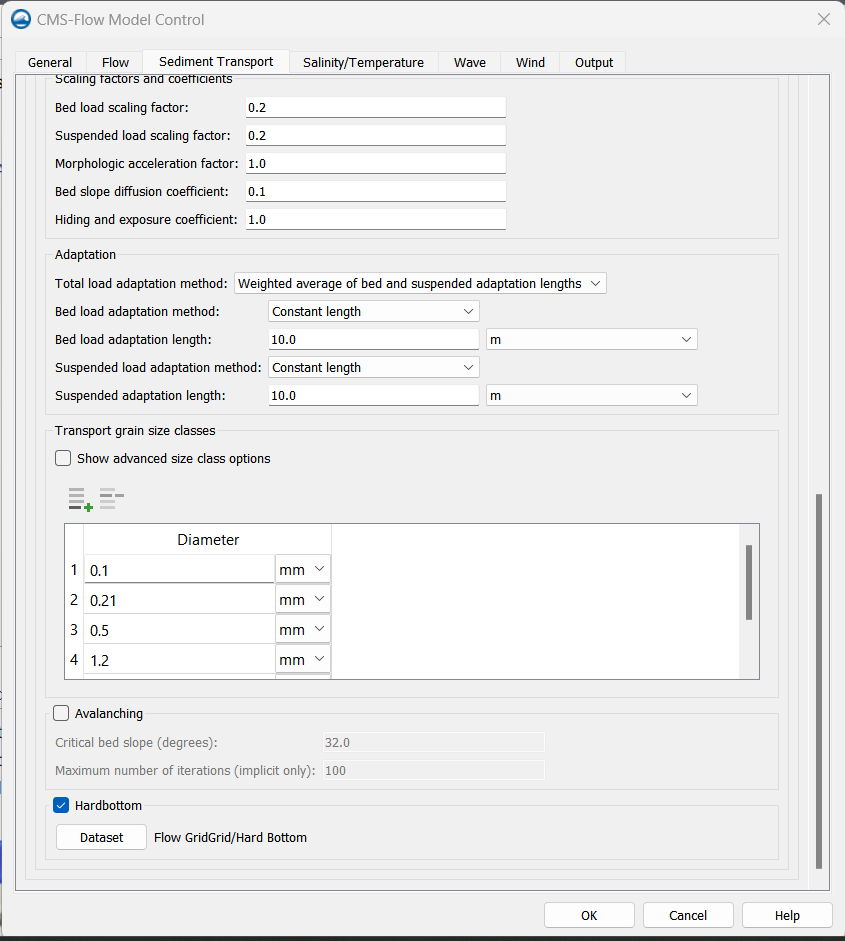The width and height of the screenshot is (845, 941).
Task: Open Total load adaptation method dropdown
Action: point(420,283)
